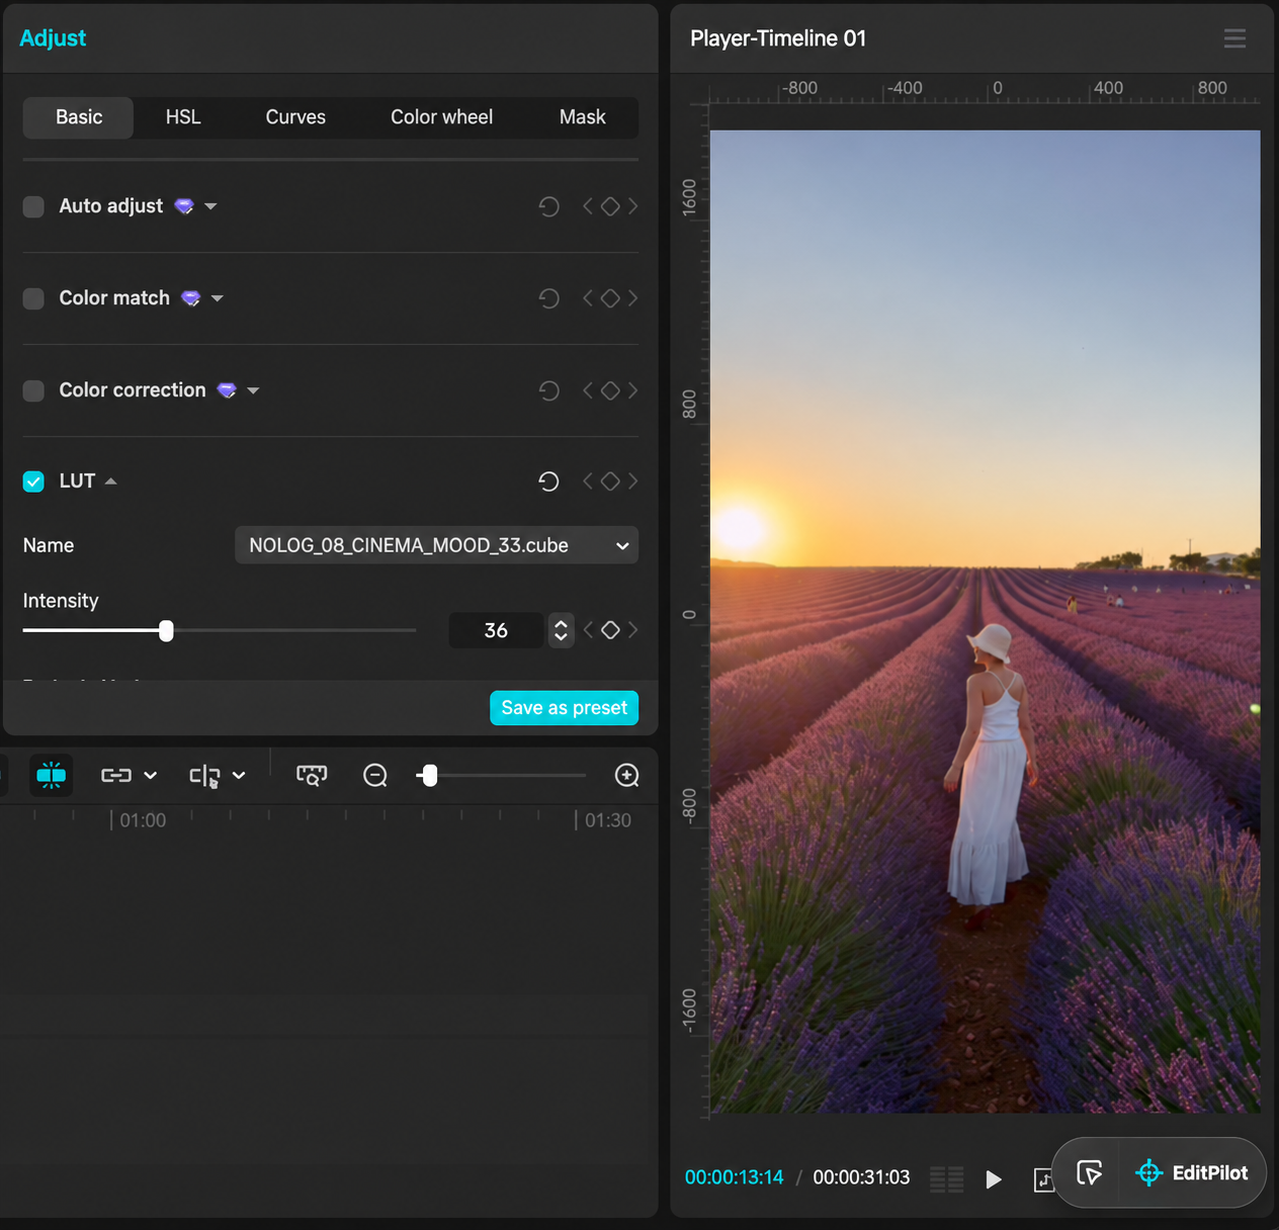The height and width of the screenshot is (1230, 1279).
Task: Launch the EditPilot assistant
Action: [x=1192, y=1172]
